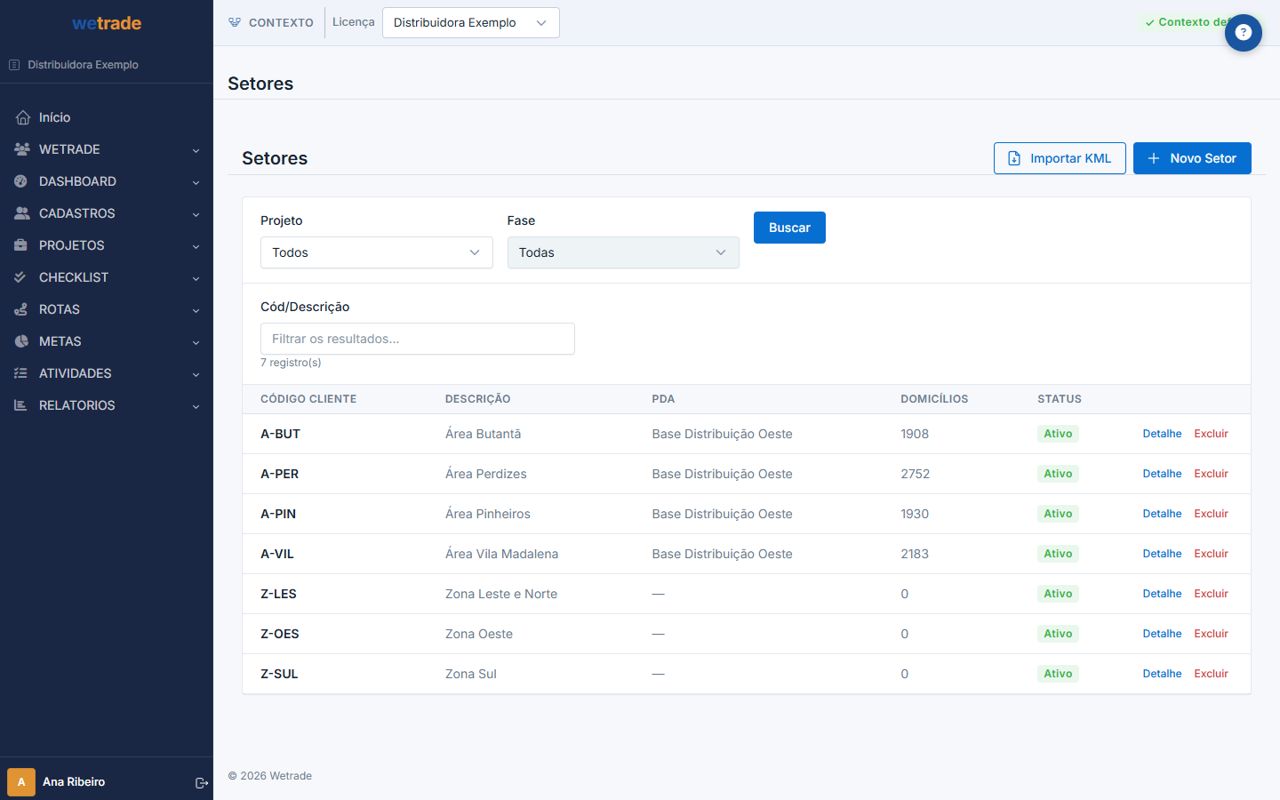Click the Buscar button

pyautogui.click(x=790, y=228)
